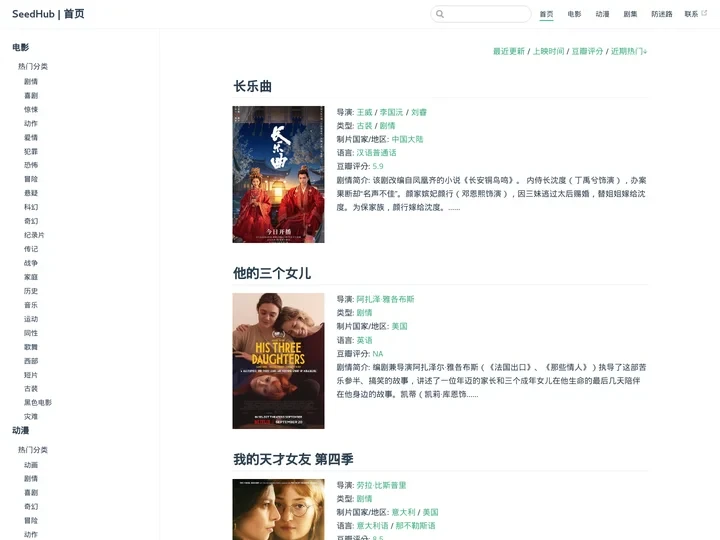Select 黑色电影 in the sidebar
Viewport: 720px width, 540px height.
(38, 402)
